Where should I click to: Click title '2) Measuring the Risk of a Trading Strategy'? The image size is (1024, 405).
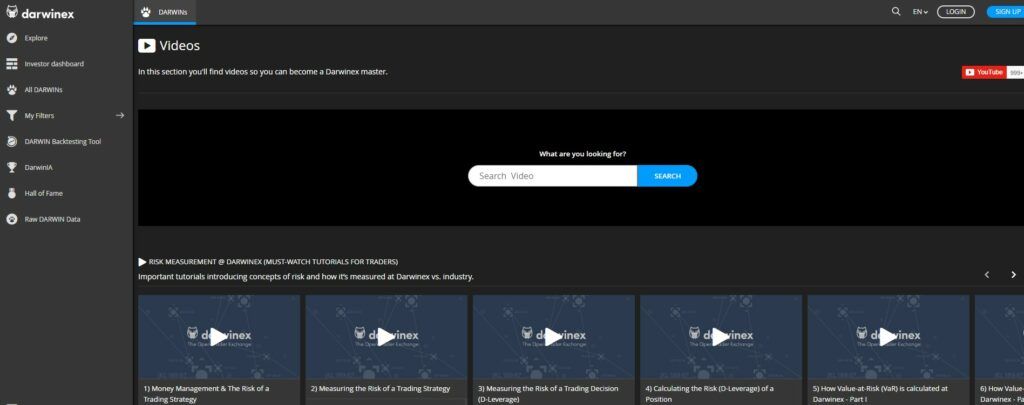pyautogui.click(x=380, y=389)
